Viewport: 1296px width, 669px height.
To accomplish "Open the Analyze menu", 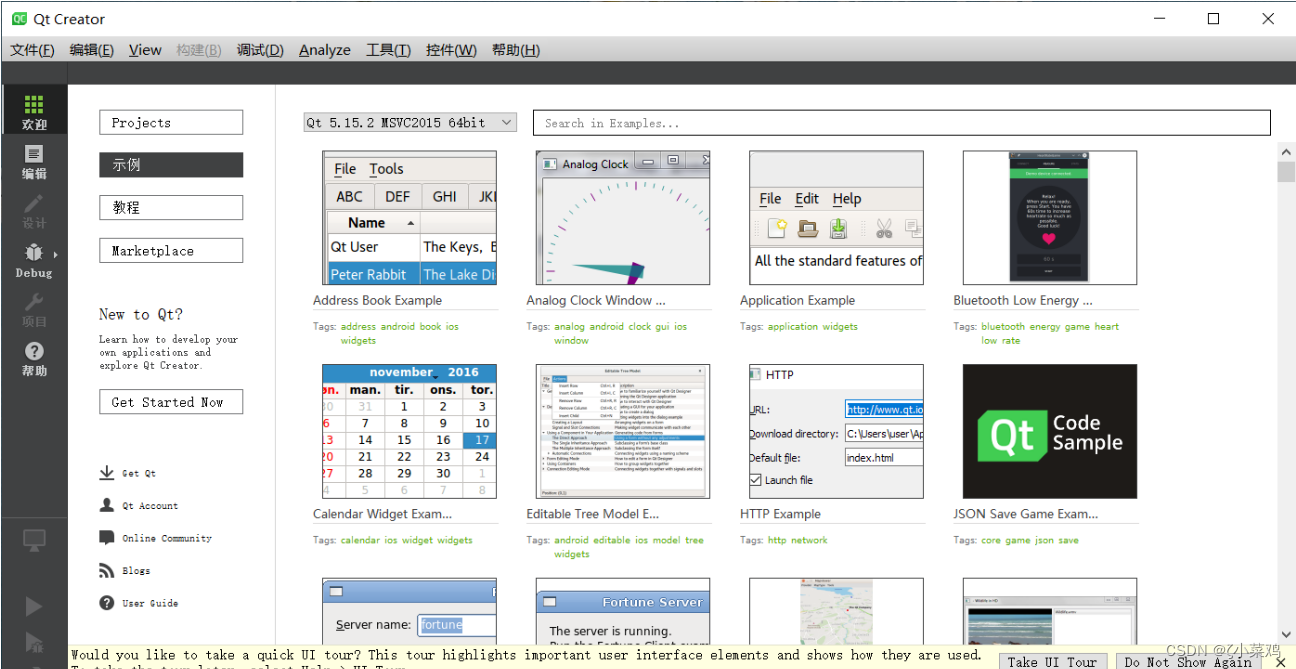I will 324,50.
